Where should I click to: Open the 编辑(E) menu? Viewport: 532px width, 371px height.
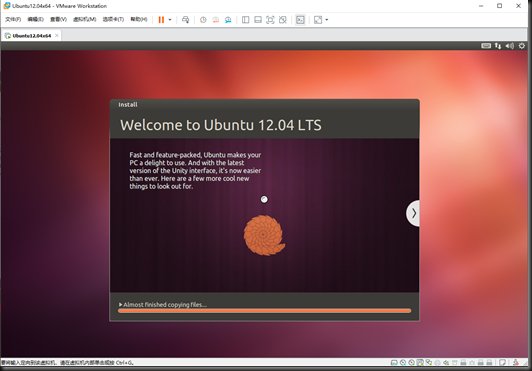35,19
